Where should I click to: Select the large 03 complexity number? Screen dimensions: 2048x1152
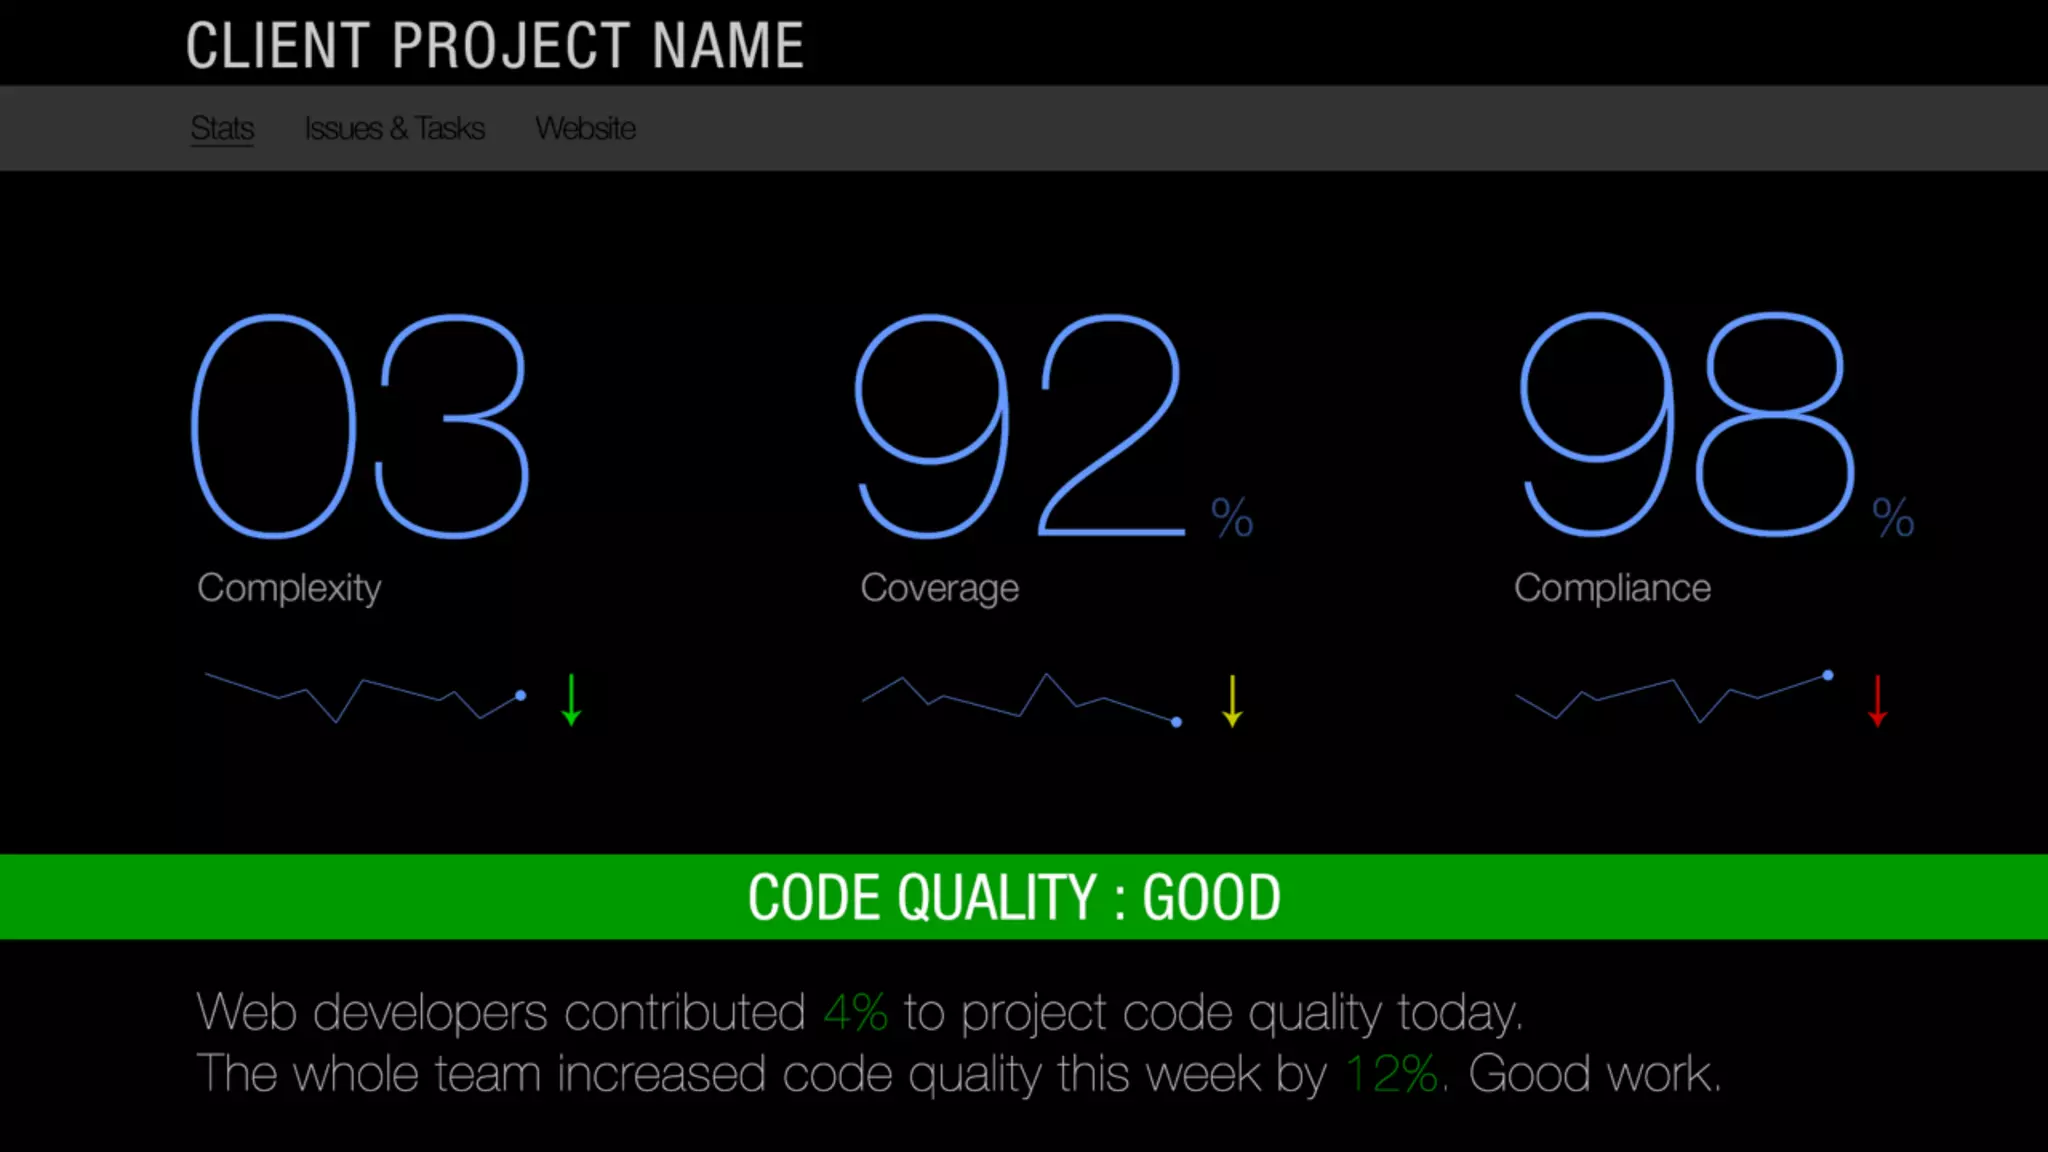(360, 427)
